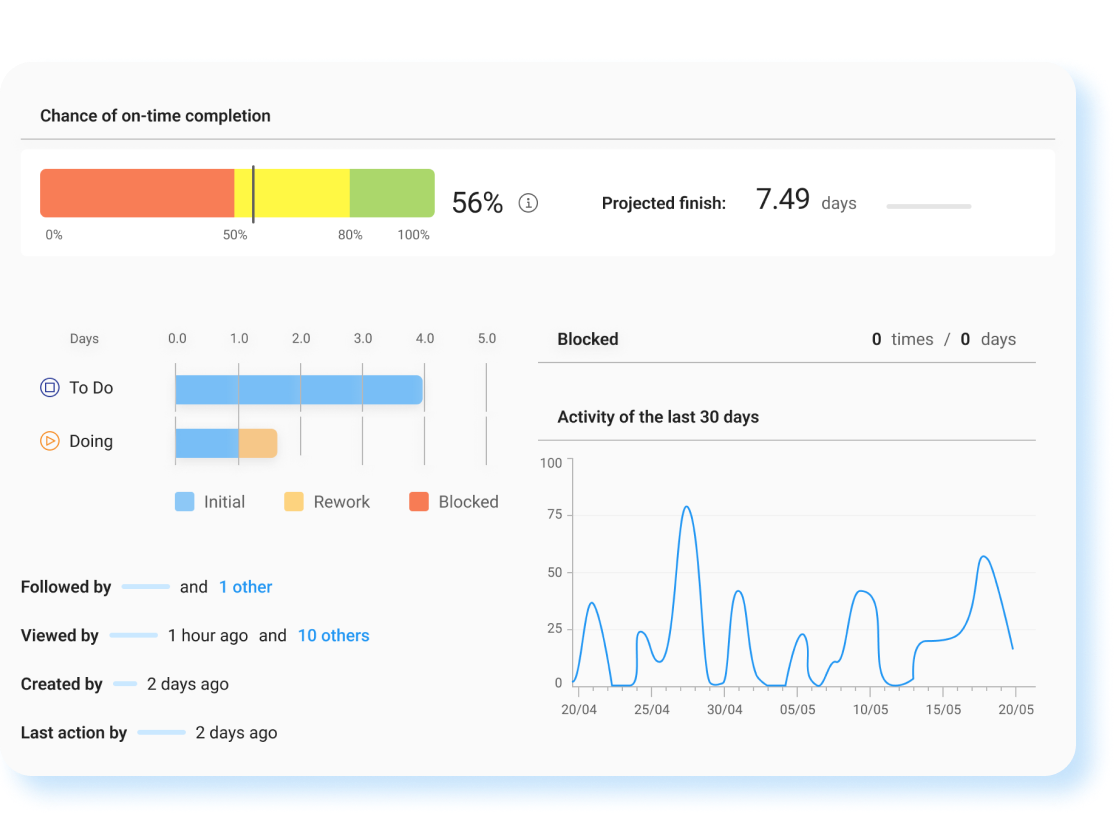The height and width of the screenshot is (840, 1120).
Task: Click the Last action by user placeholder
Action: tap(161, 733)
